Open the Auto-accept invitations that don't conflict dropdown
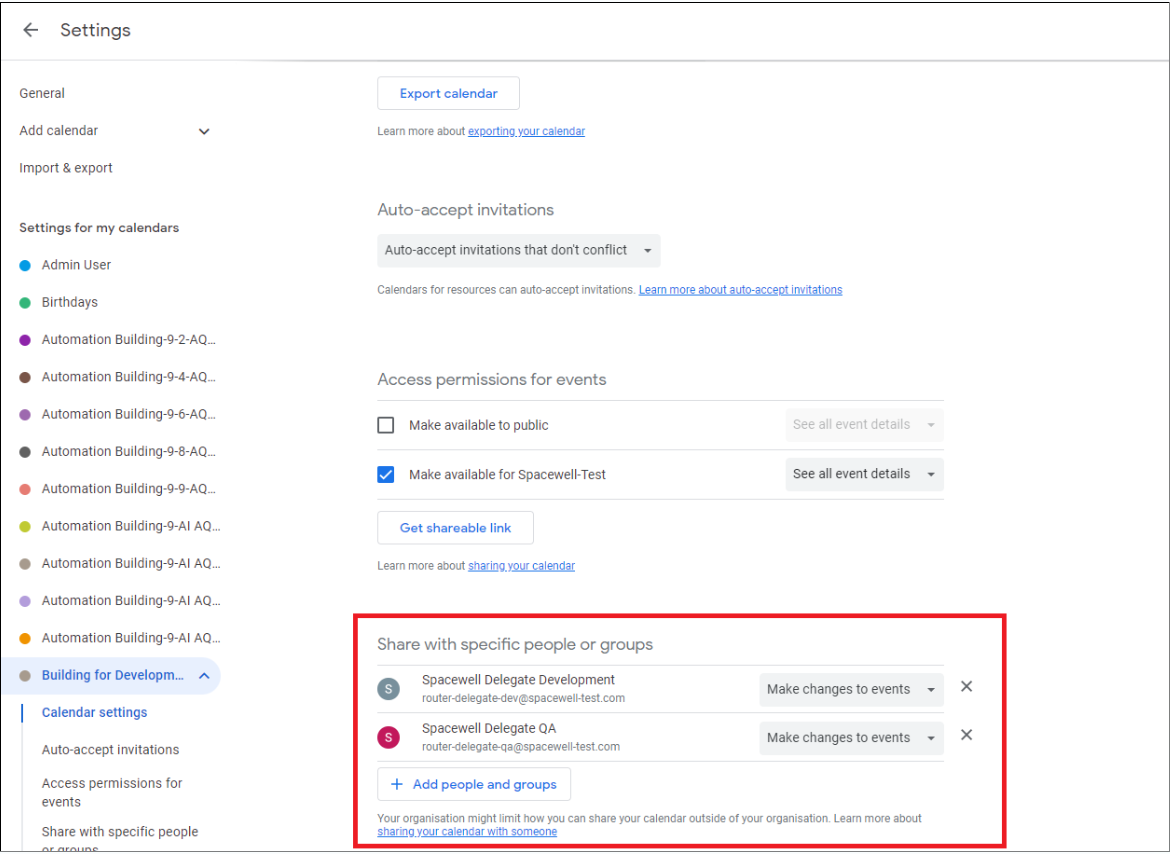This screenshot has width=1170, height=854. pyautogui.click(x=519, y=251)
